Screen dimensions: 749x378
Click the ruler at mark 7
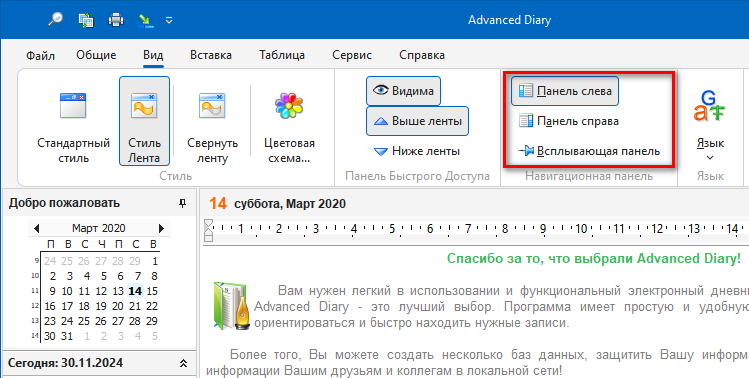[x=468, y=229]
